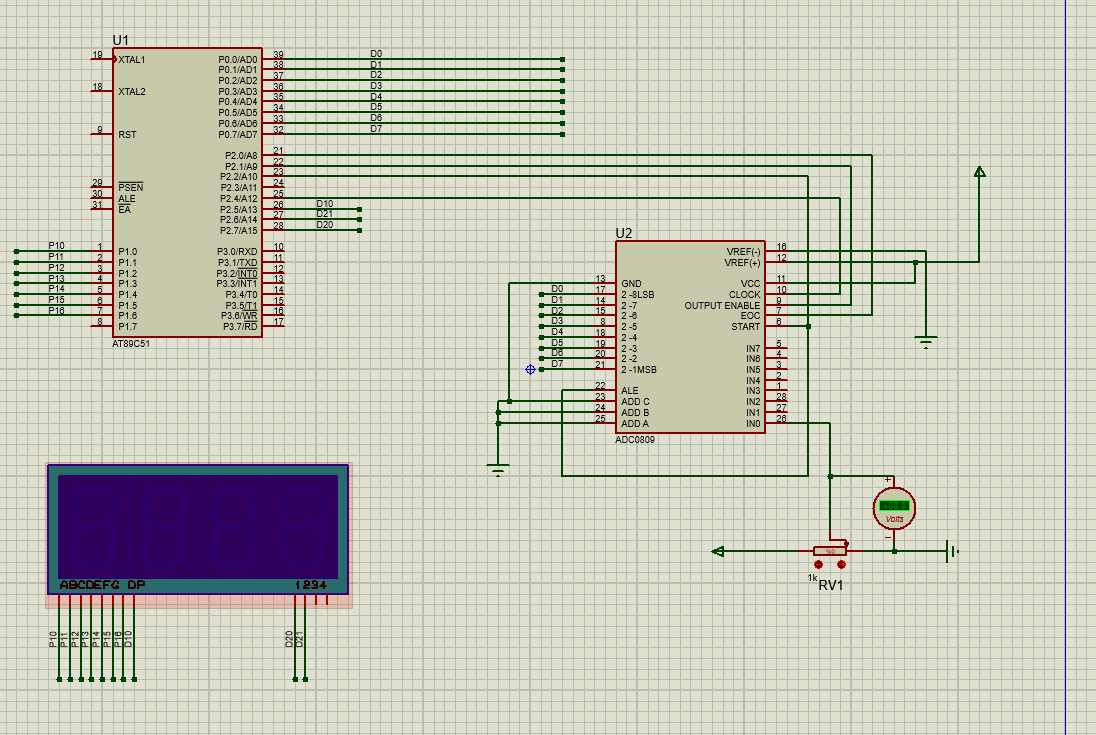1096x735 pixels.
Task: Click the RV1 reference label
Action: 830,585
